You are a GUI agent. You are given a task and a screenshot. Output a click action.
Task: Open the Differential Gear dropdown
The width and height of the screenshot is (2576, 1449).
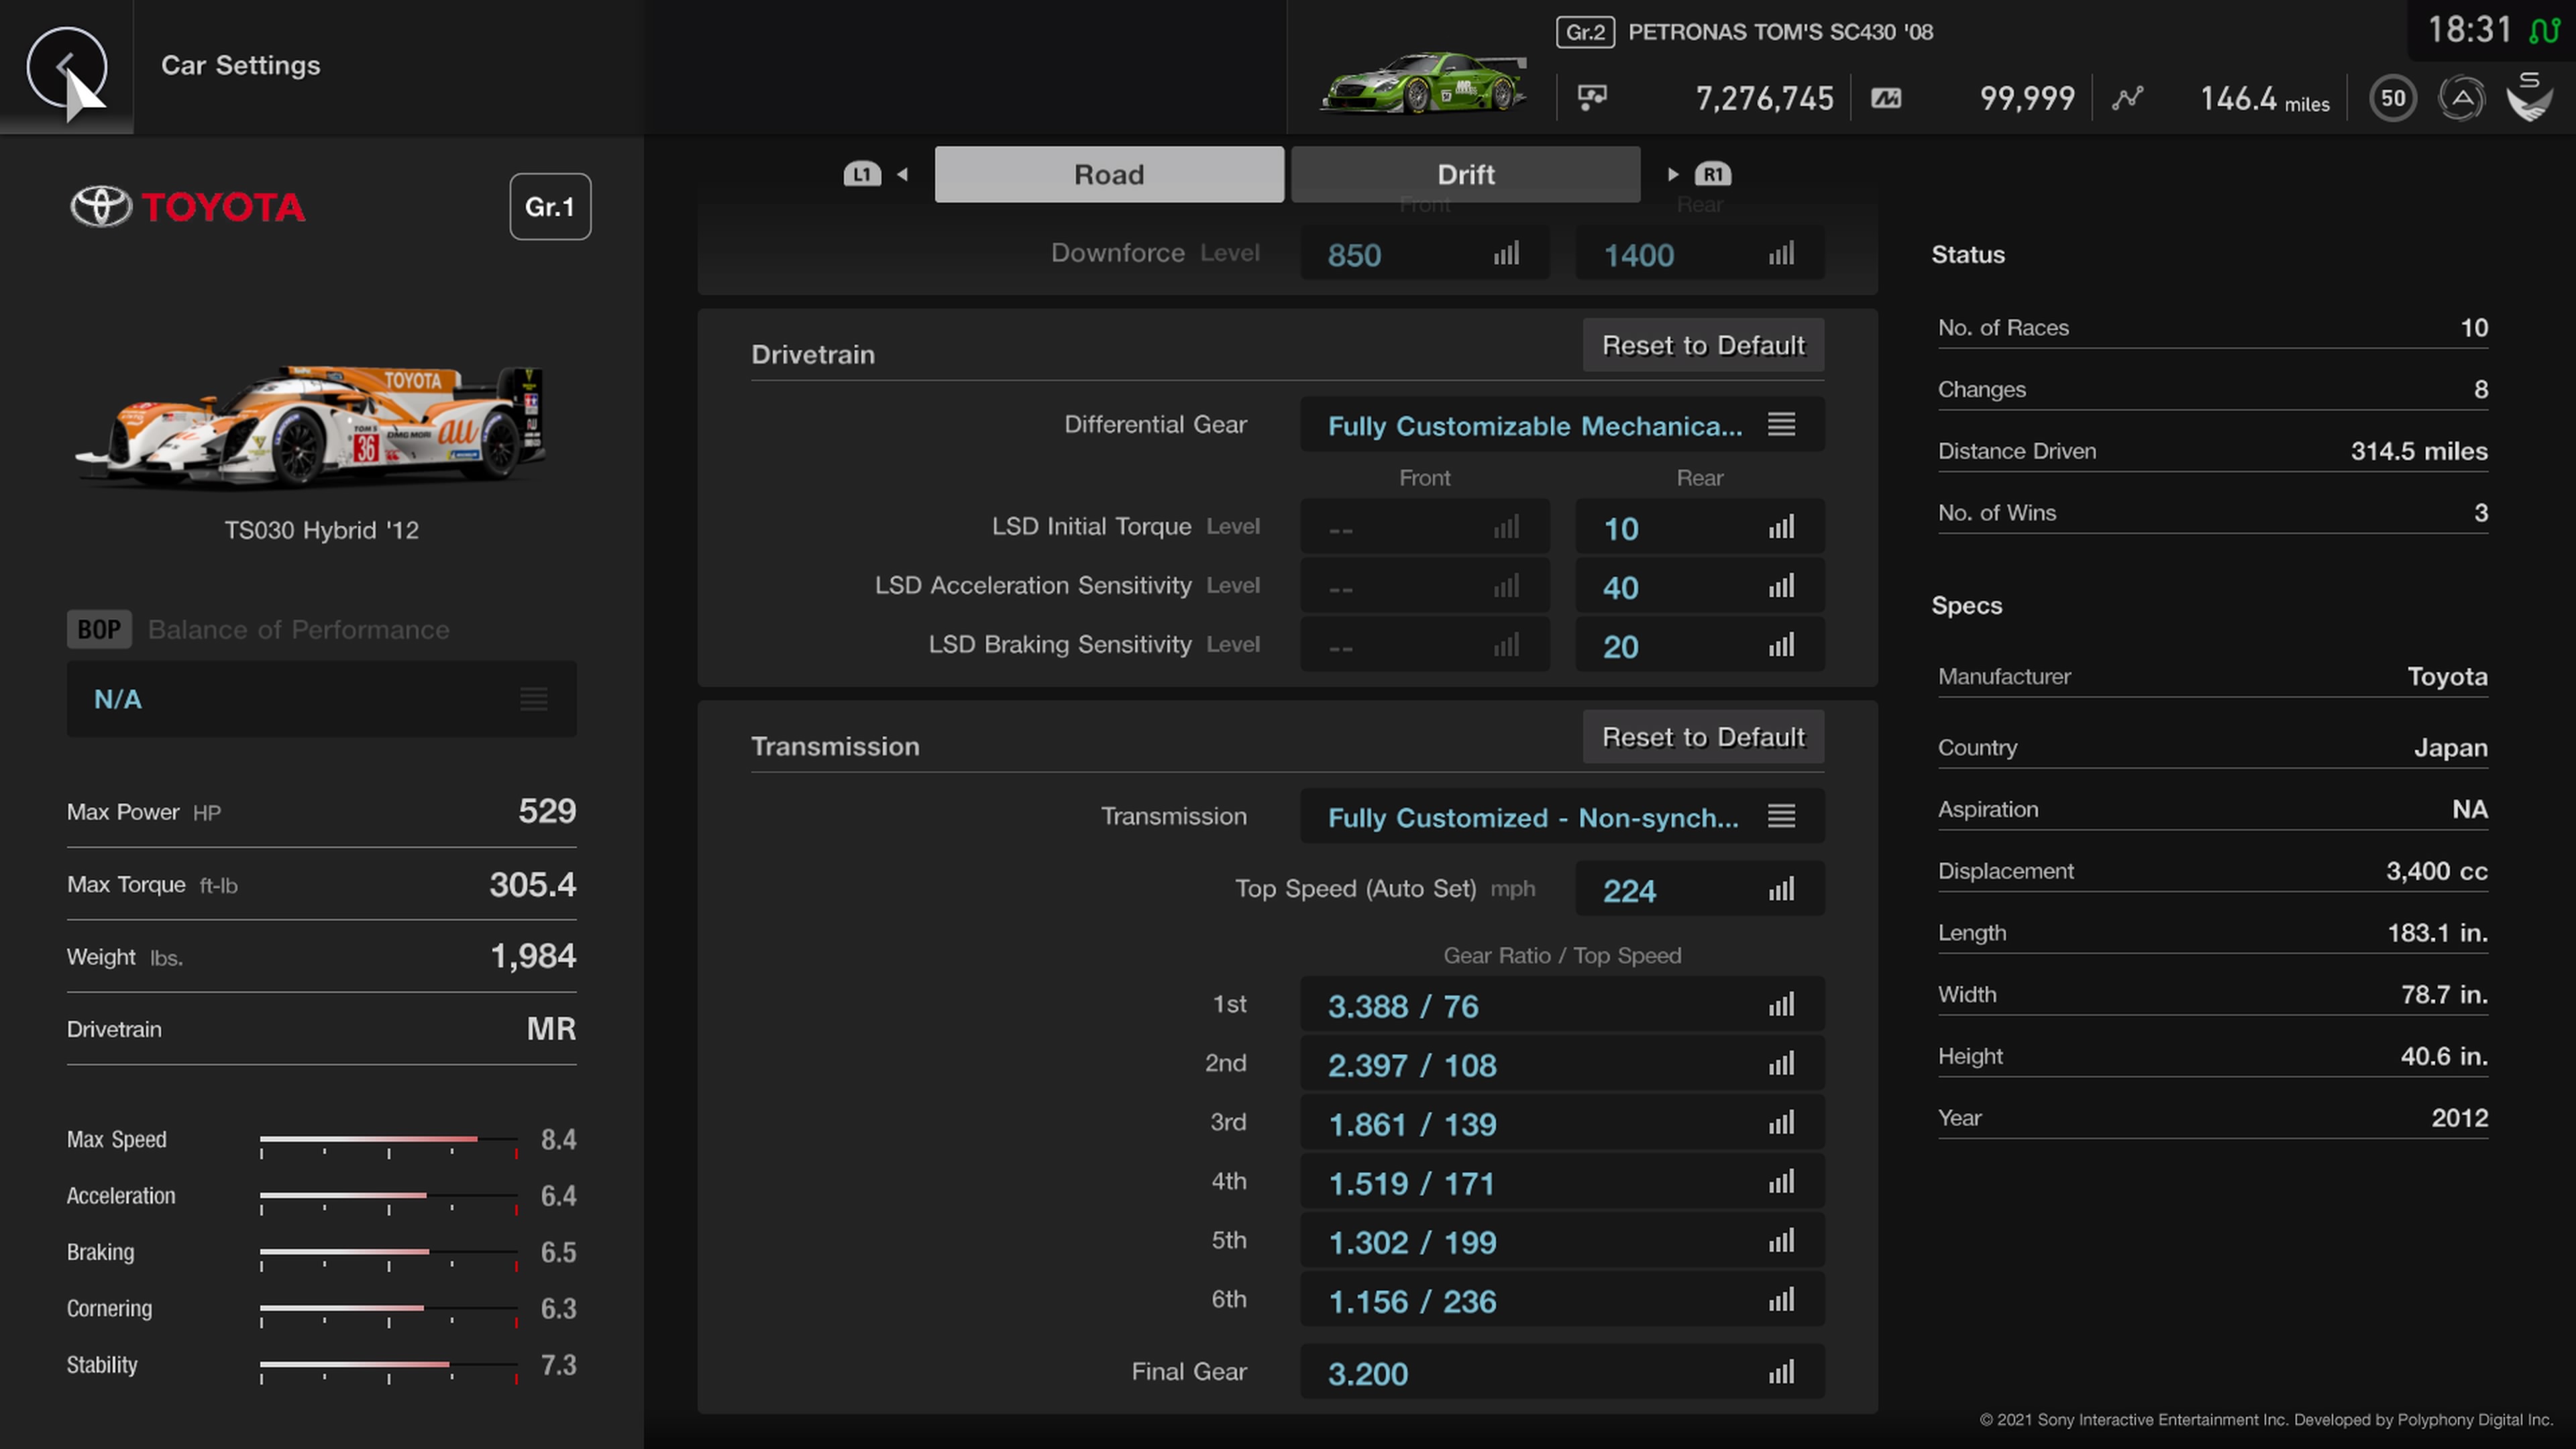pyautogui.click(x=1562, y=425)
